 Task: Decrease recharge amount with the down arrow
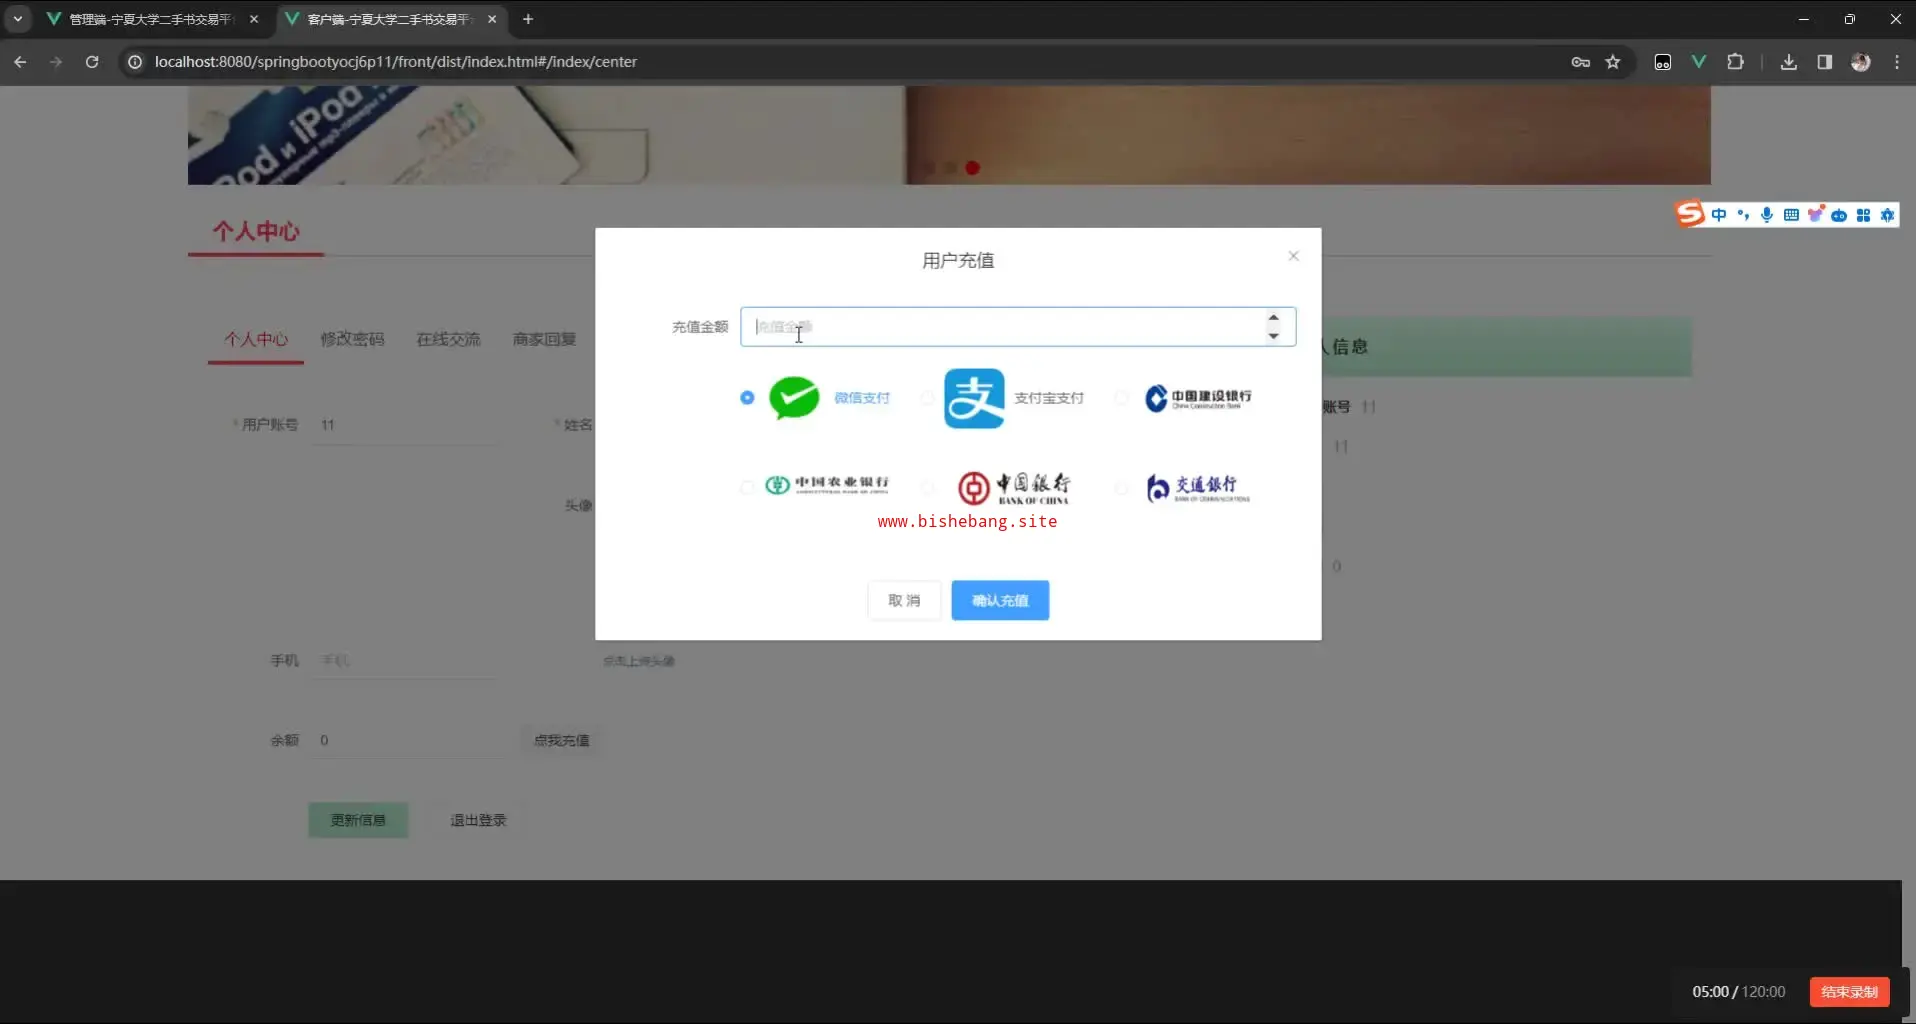point(1273,336)
